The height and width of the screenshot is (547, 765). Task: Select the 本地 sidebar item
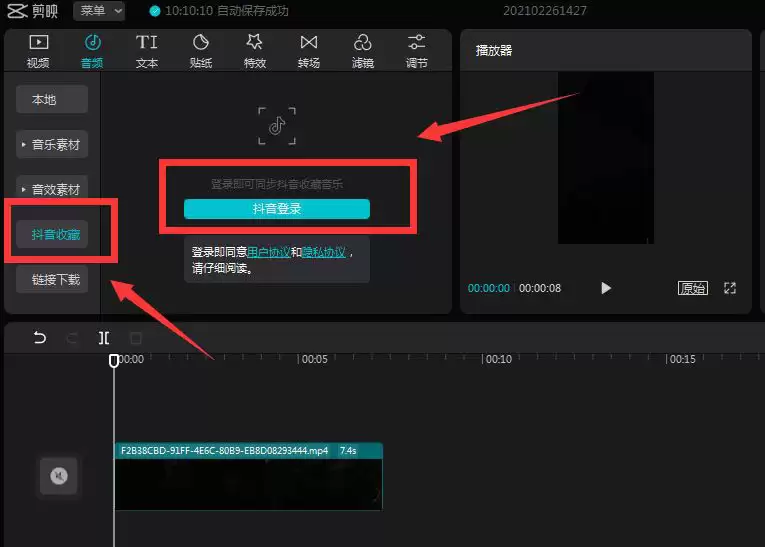(x=52, y=100)
